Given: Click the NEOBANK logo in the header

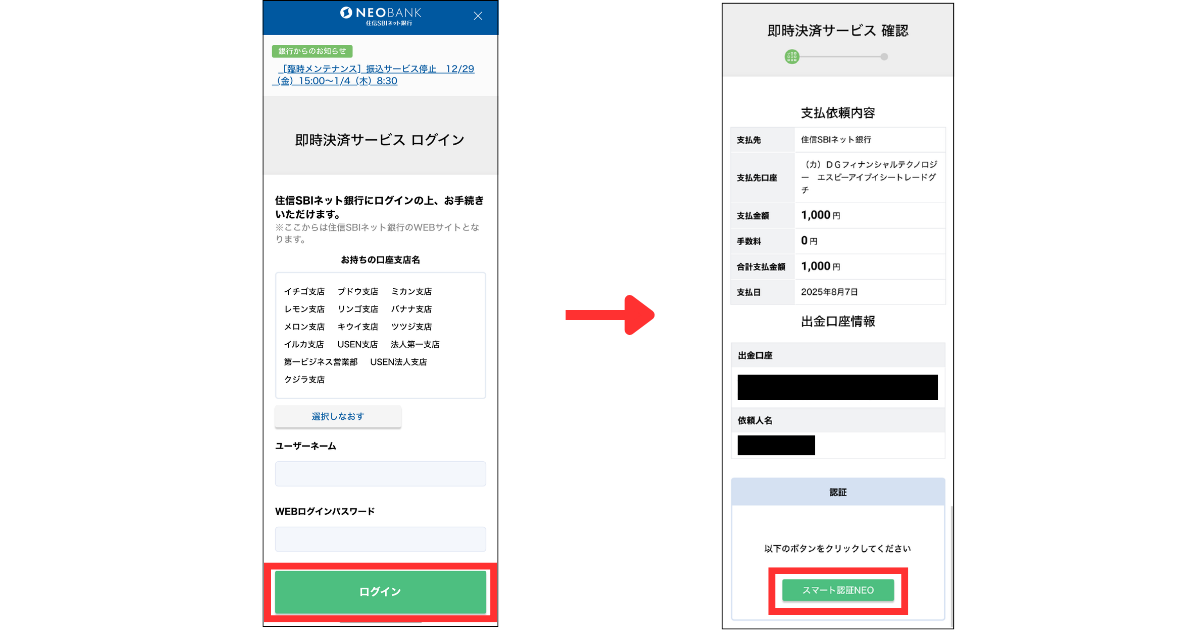Looking at the screenshot, I should 380,16.
